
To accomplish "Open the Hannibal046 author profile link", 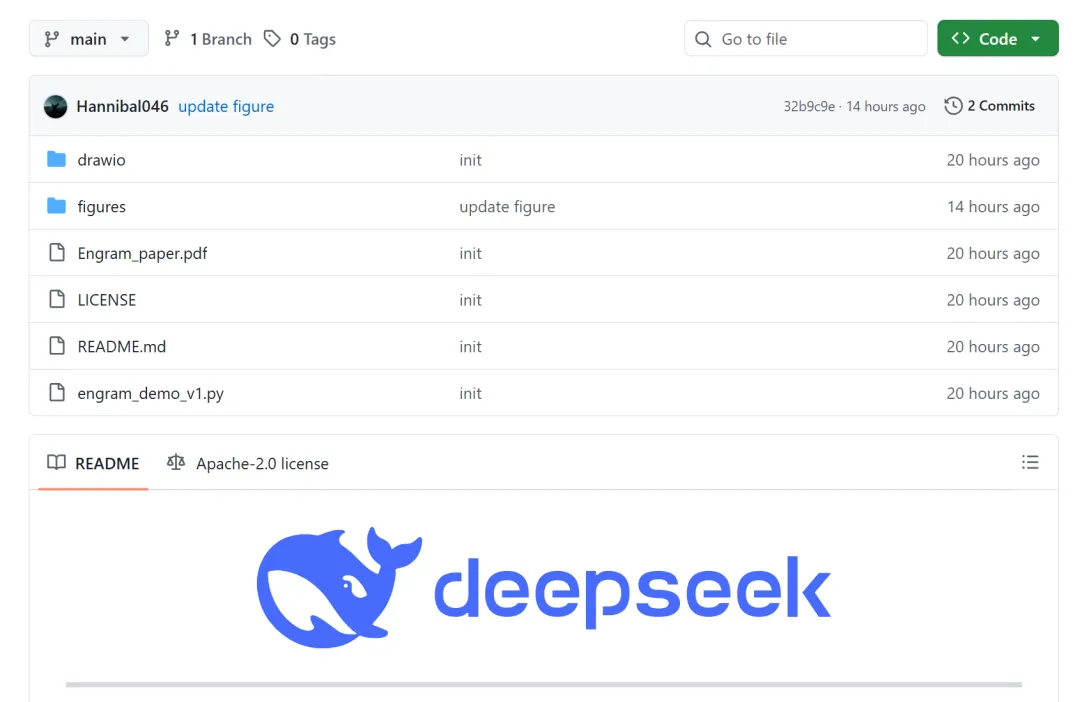I will pos(122,106).
